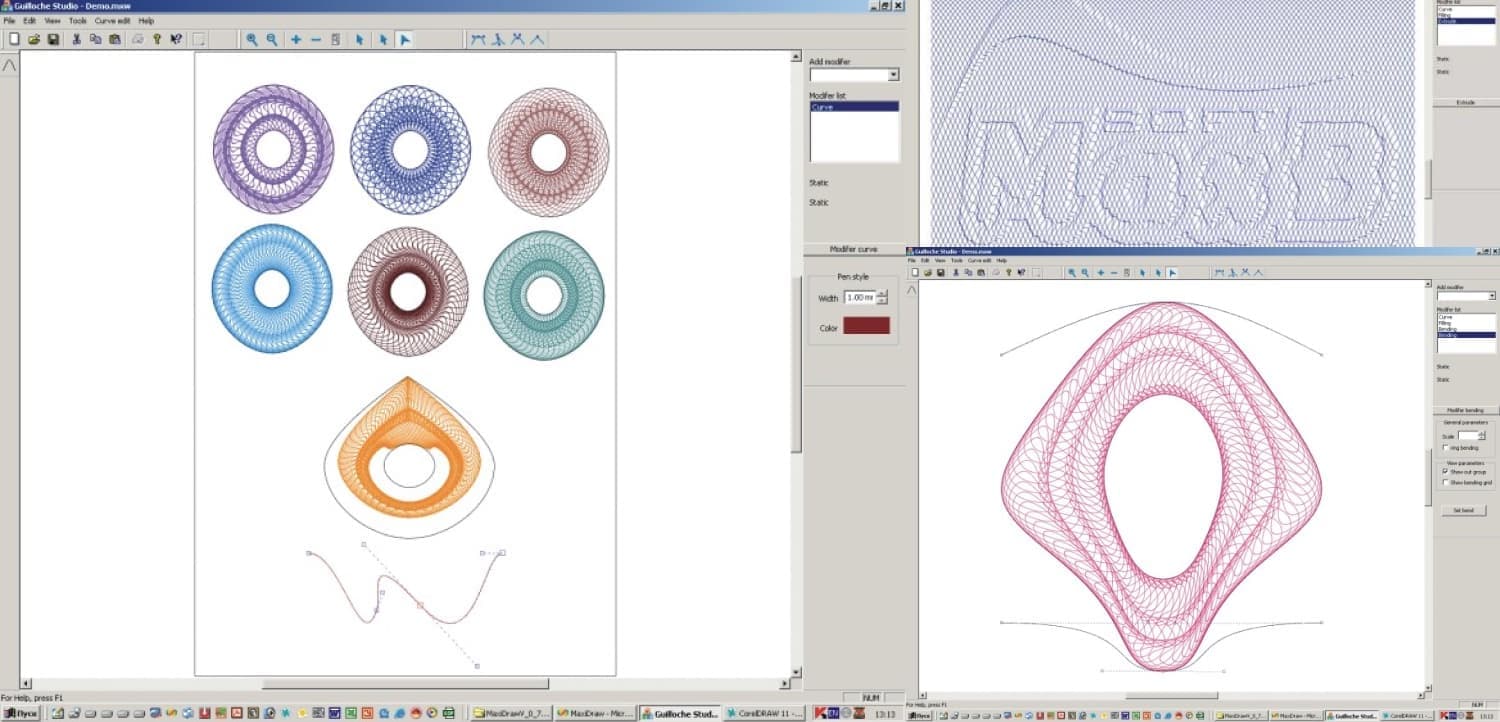The width and height of the screenshot is (1500, 722).
Task: Click Copy icon in left window toolbar
Action: [x=95, y=39]
